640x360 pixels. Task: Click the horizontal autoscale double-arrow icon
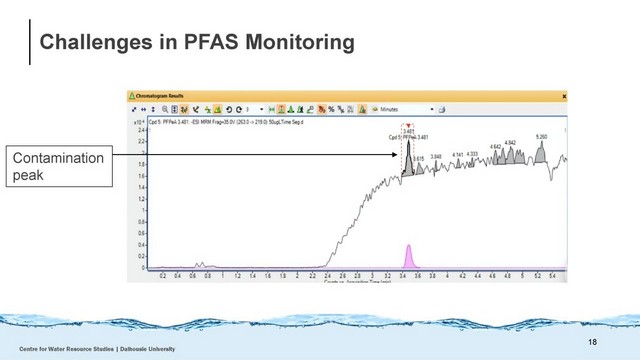click(143, 109)
